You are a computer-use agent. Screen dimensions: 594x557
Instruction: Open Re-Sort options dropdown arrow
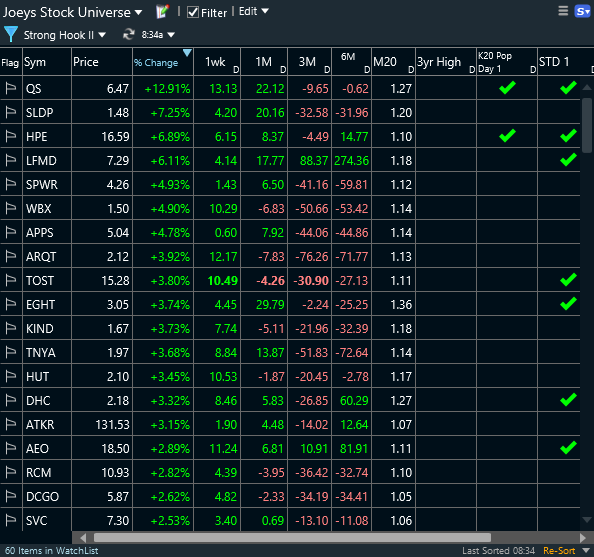[x=586, y=550]
